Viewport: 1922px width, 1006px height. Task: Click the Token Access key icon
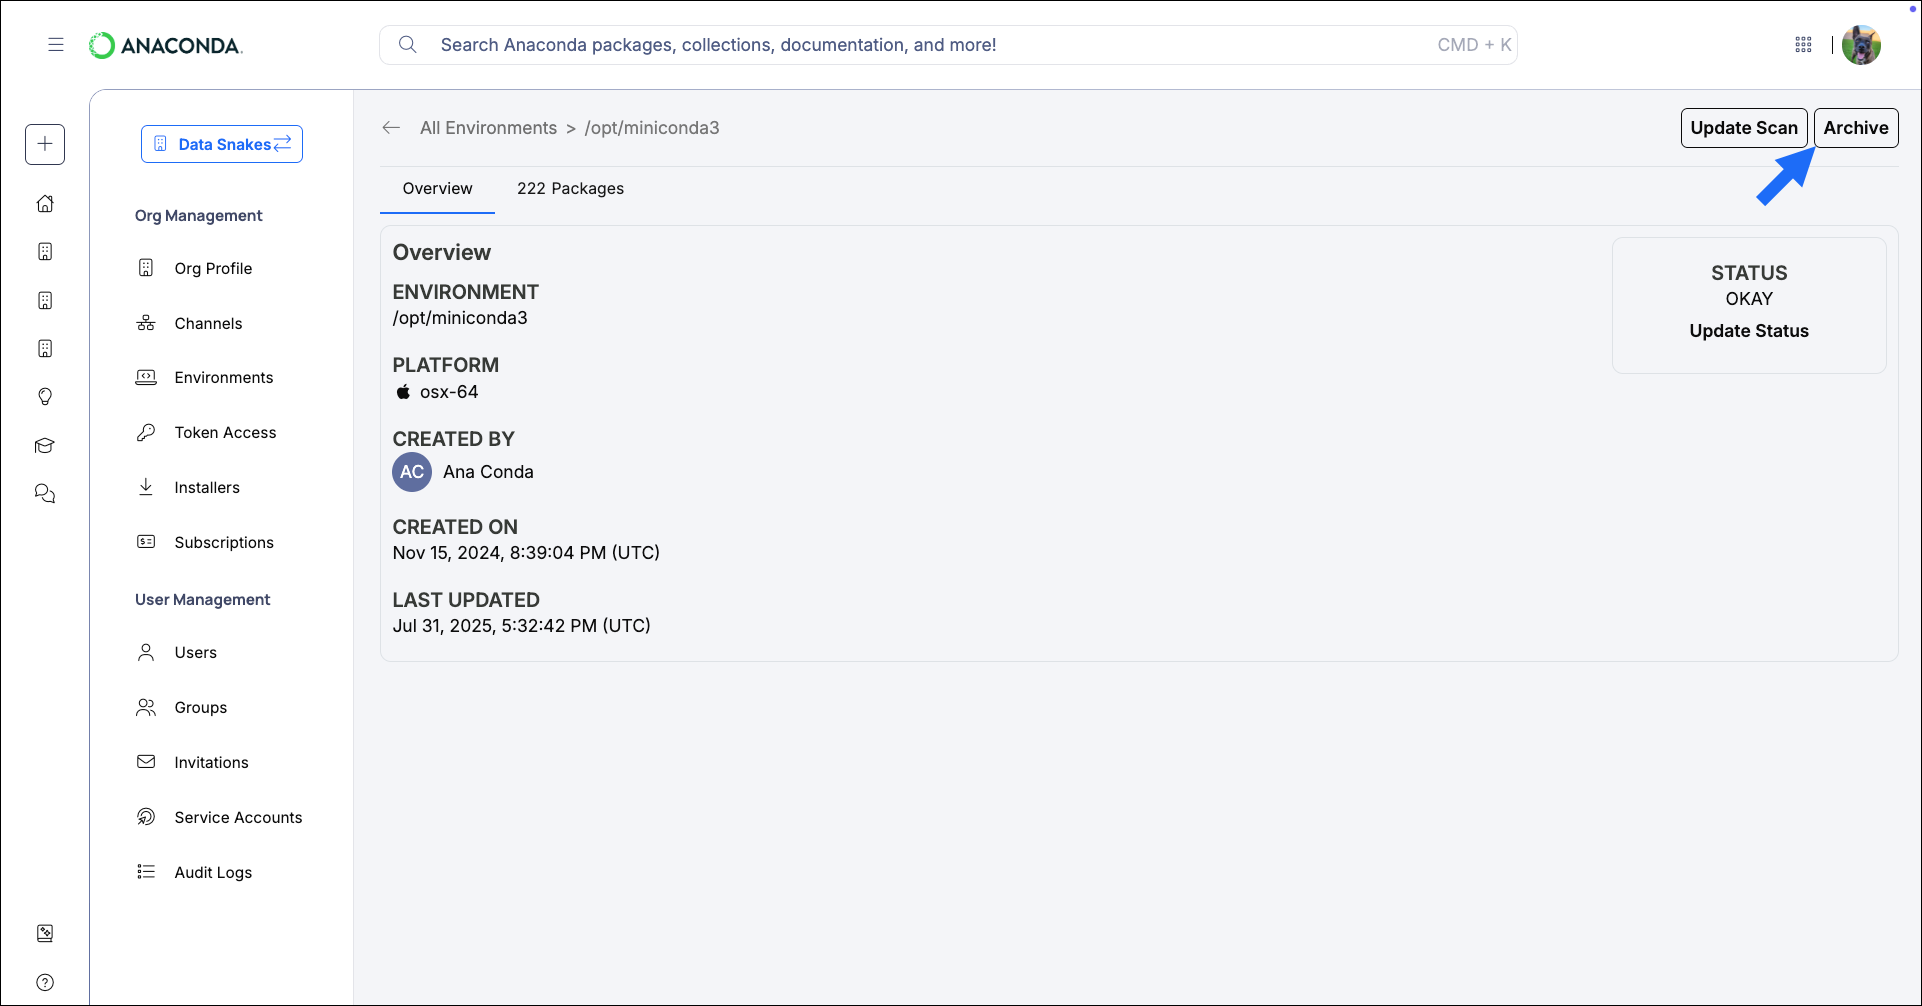(146, 432)
